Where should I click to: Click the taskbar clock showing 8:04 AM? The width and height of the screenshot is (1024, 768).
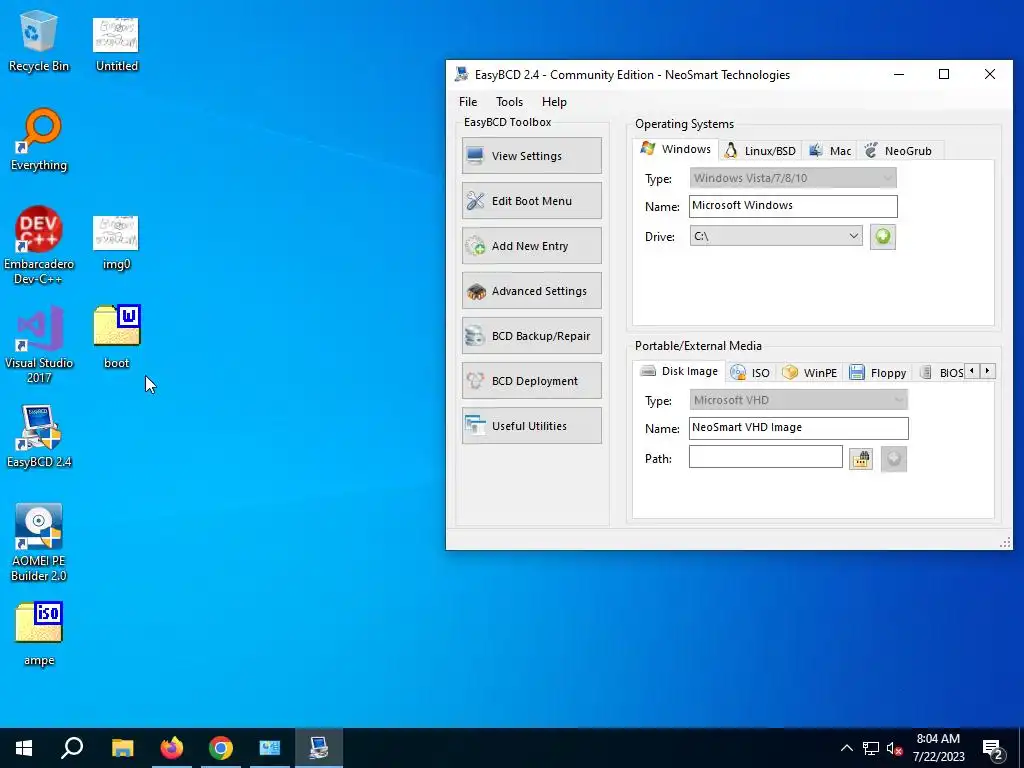(x=938, y=748)
